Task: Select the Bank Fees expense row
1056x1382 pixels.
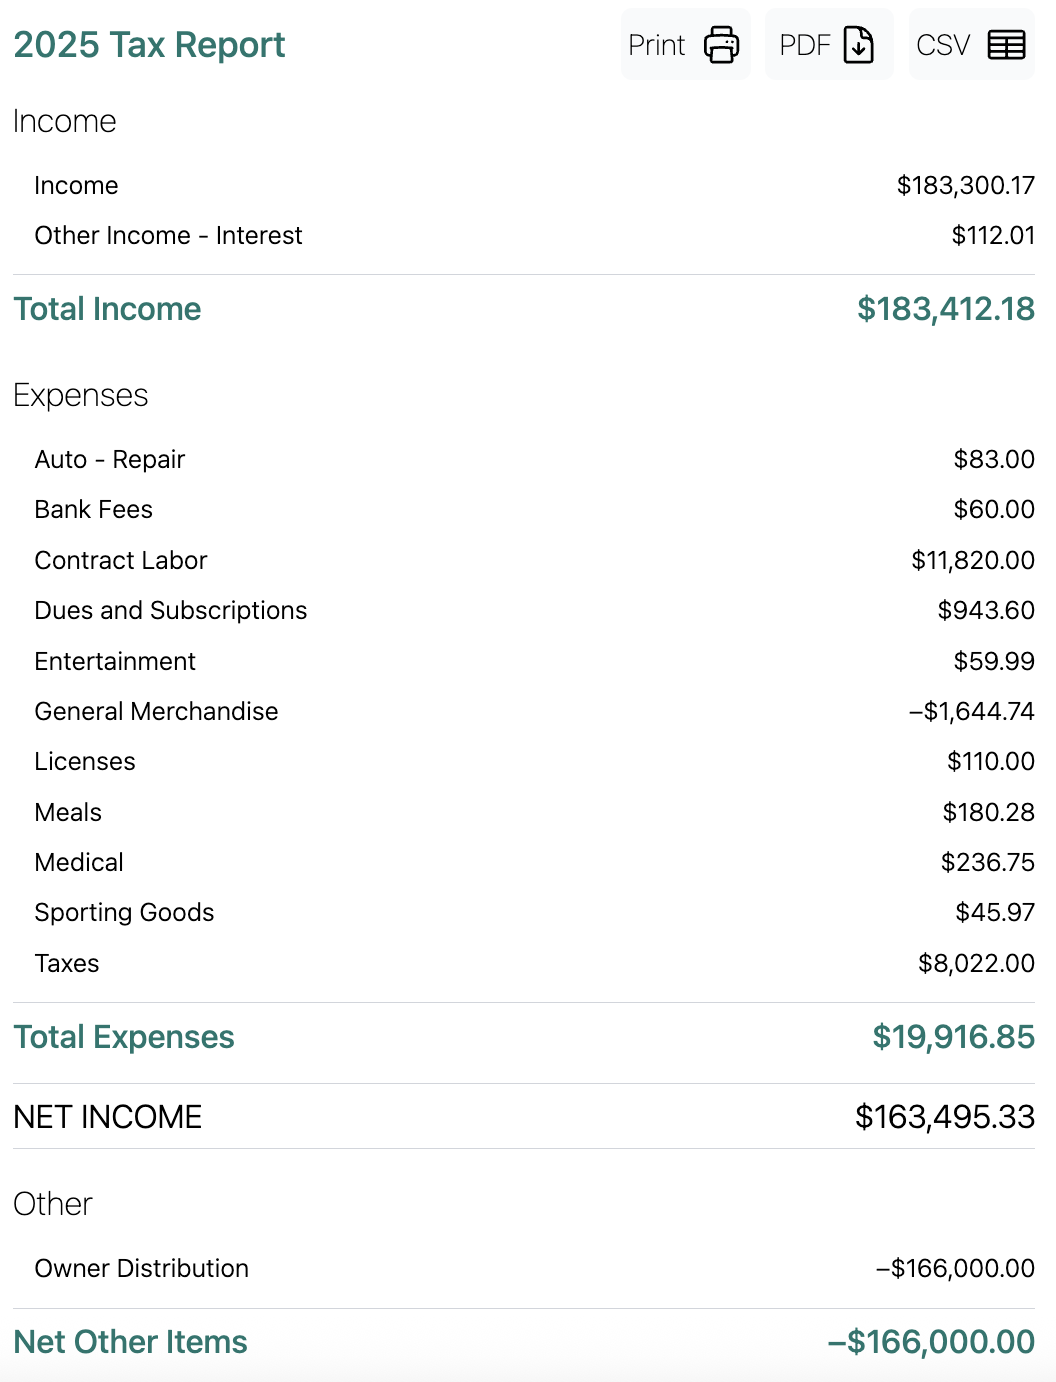Action: (x=93, y=510)
